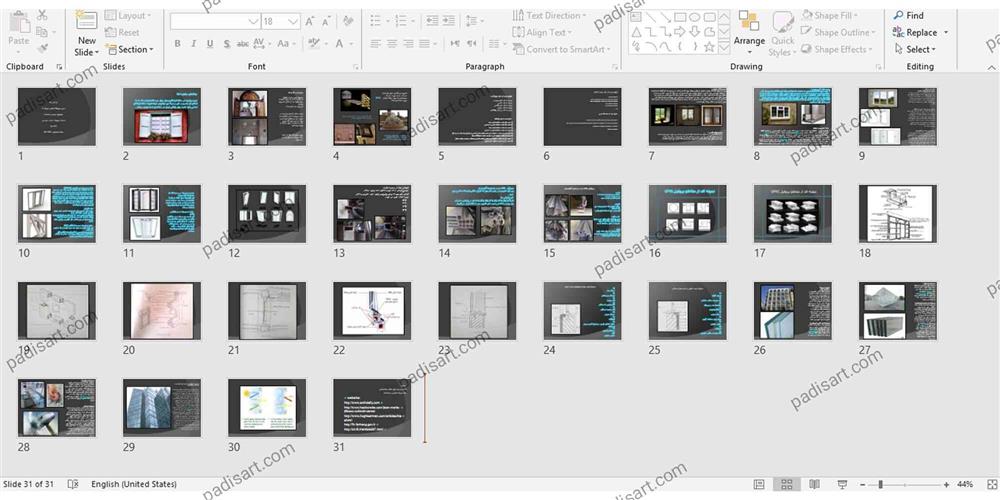Expand the Section dropdown
This screenshot has width=1000, height=500.
pos(131,49)
